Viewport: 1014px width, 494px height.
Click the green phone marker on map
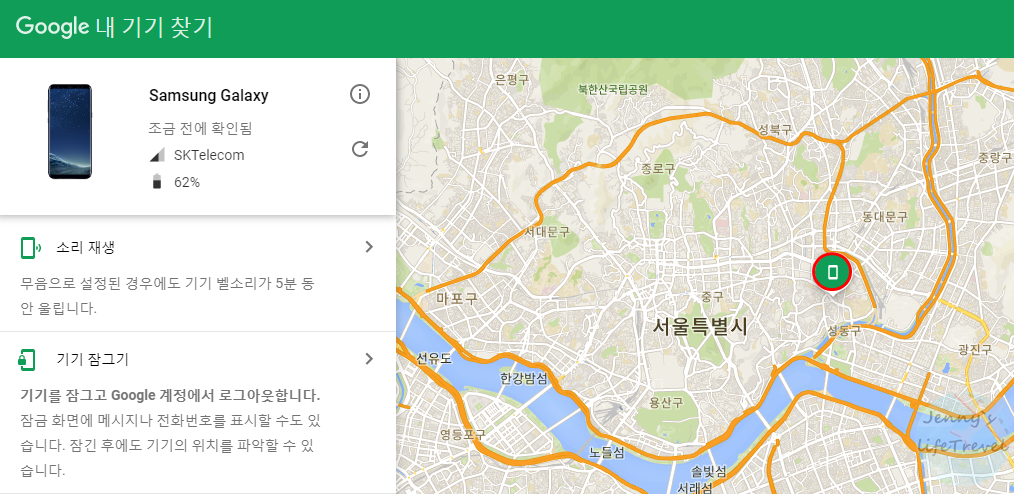832,272
